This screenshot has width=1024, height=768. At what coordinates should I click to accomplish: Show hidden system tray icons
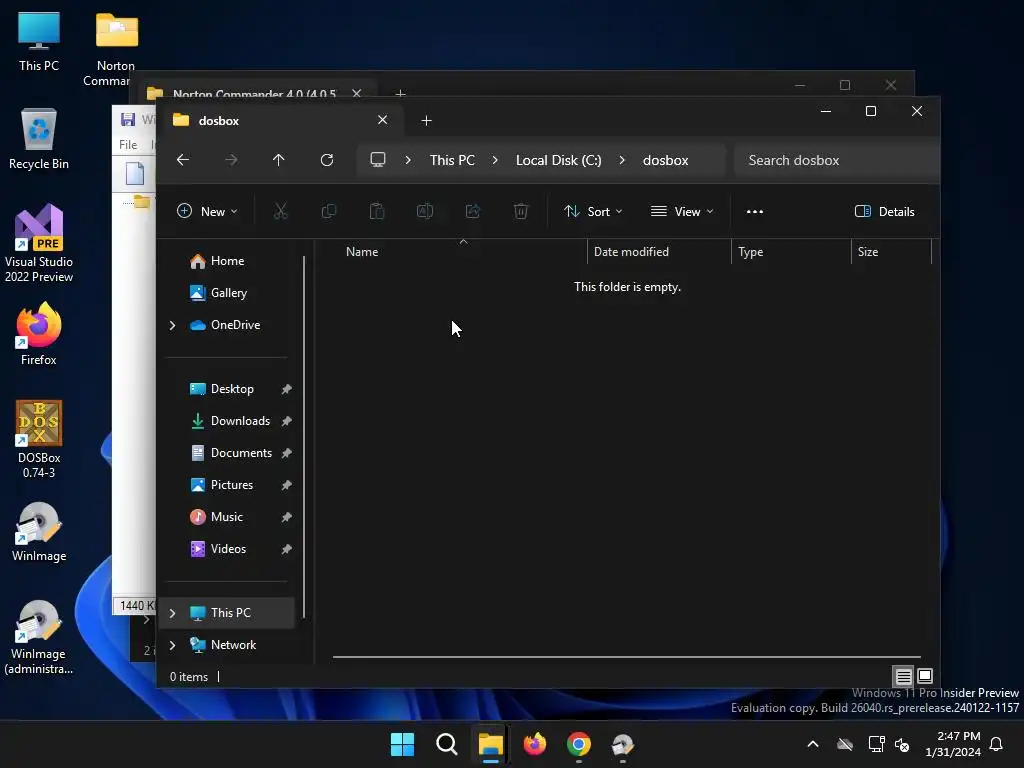(812, 744)
